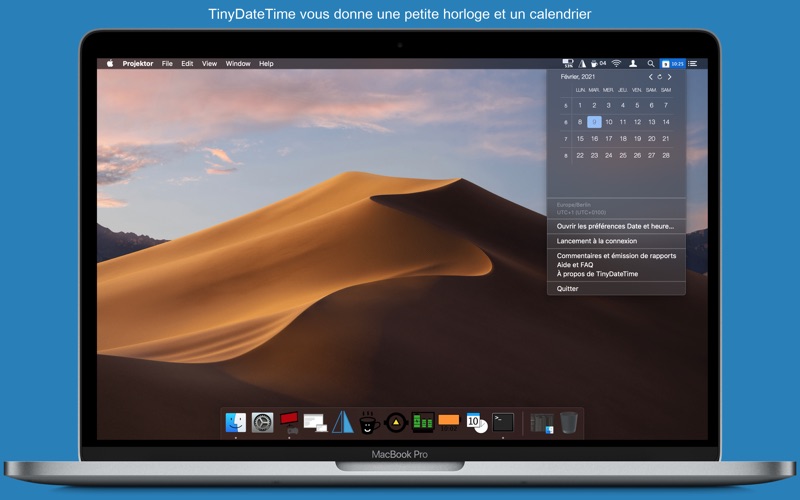This screenshot has width=800, height=500.
Task: Select day 1 in calendar
Action: 580,105
